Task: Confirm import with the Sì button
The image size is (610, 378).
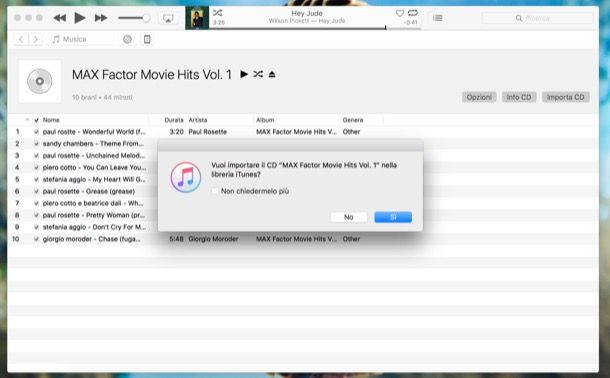Action: pos(393,217)
